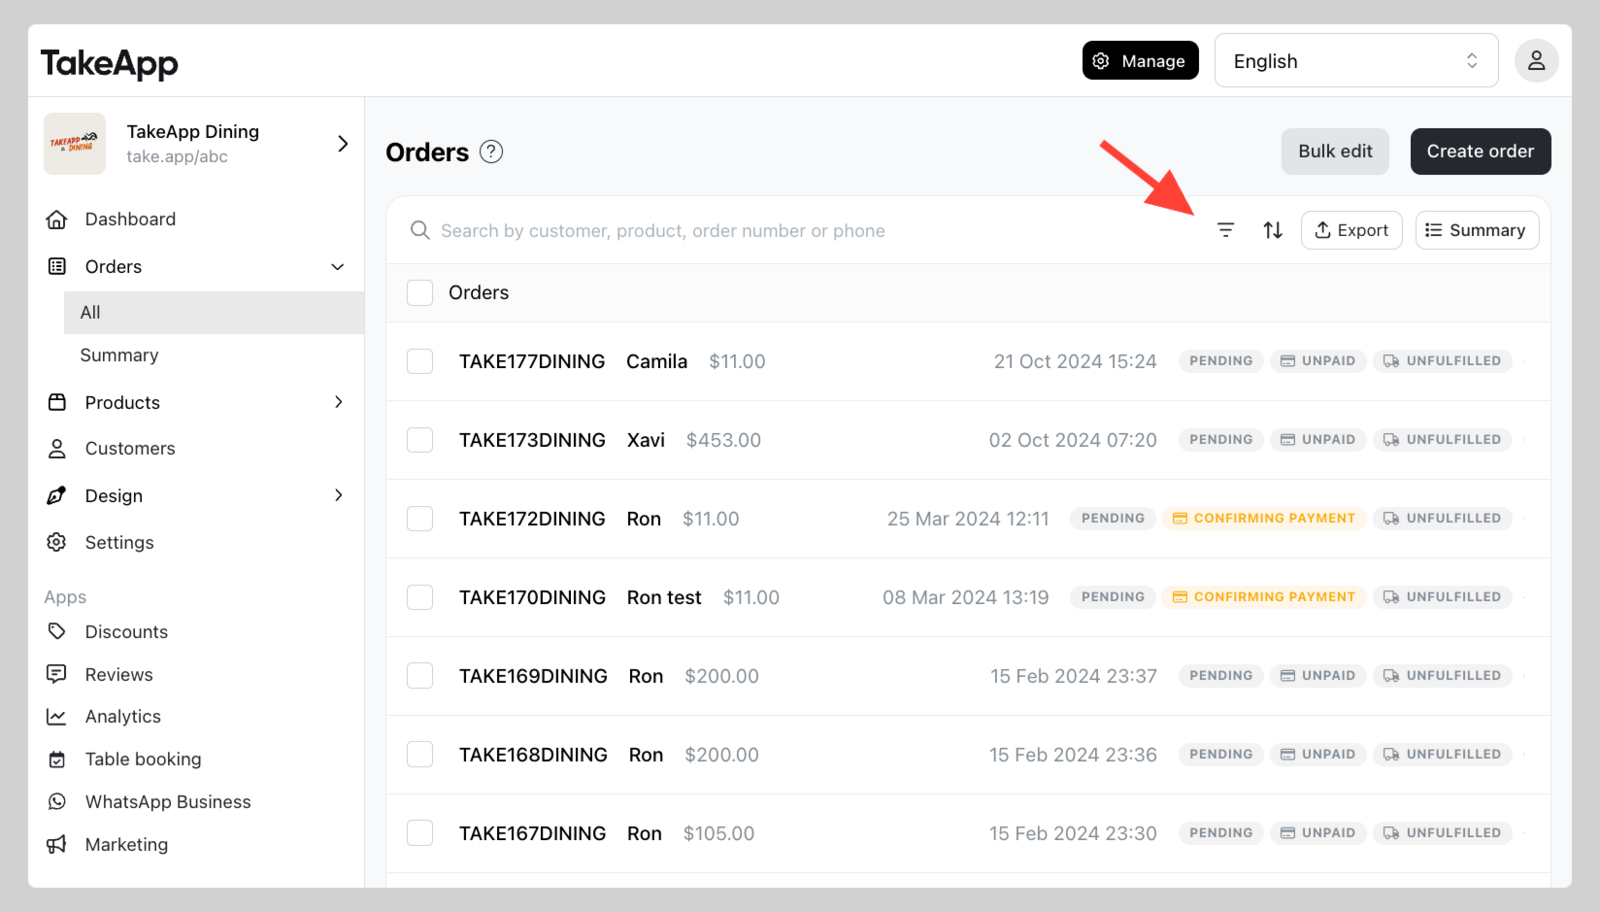The height and width of the screenshot is (912, 1600).
Task: Click the Bulk edit button
Action: 1335,151
